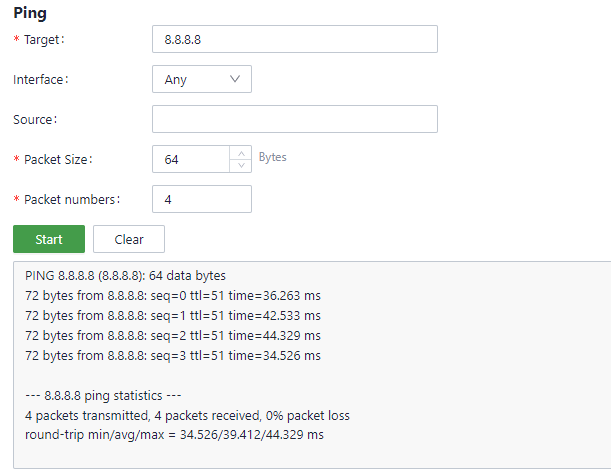Decrease Packet Size with the down arrow
The image size is (611, 471).
click(x=240, y=166)
